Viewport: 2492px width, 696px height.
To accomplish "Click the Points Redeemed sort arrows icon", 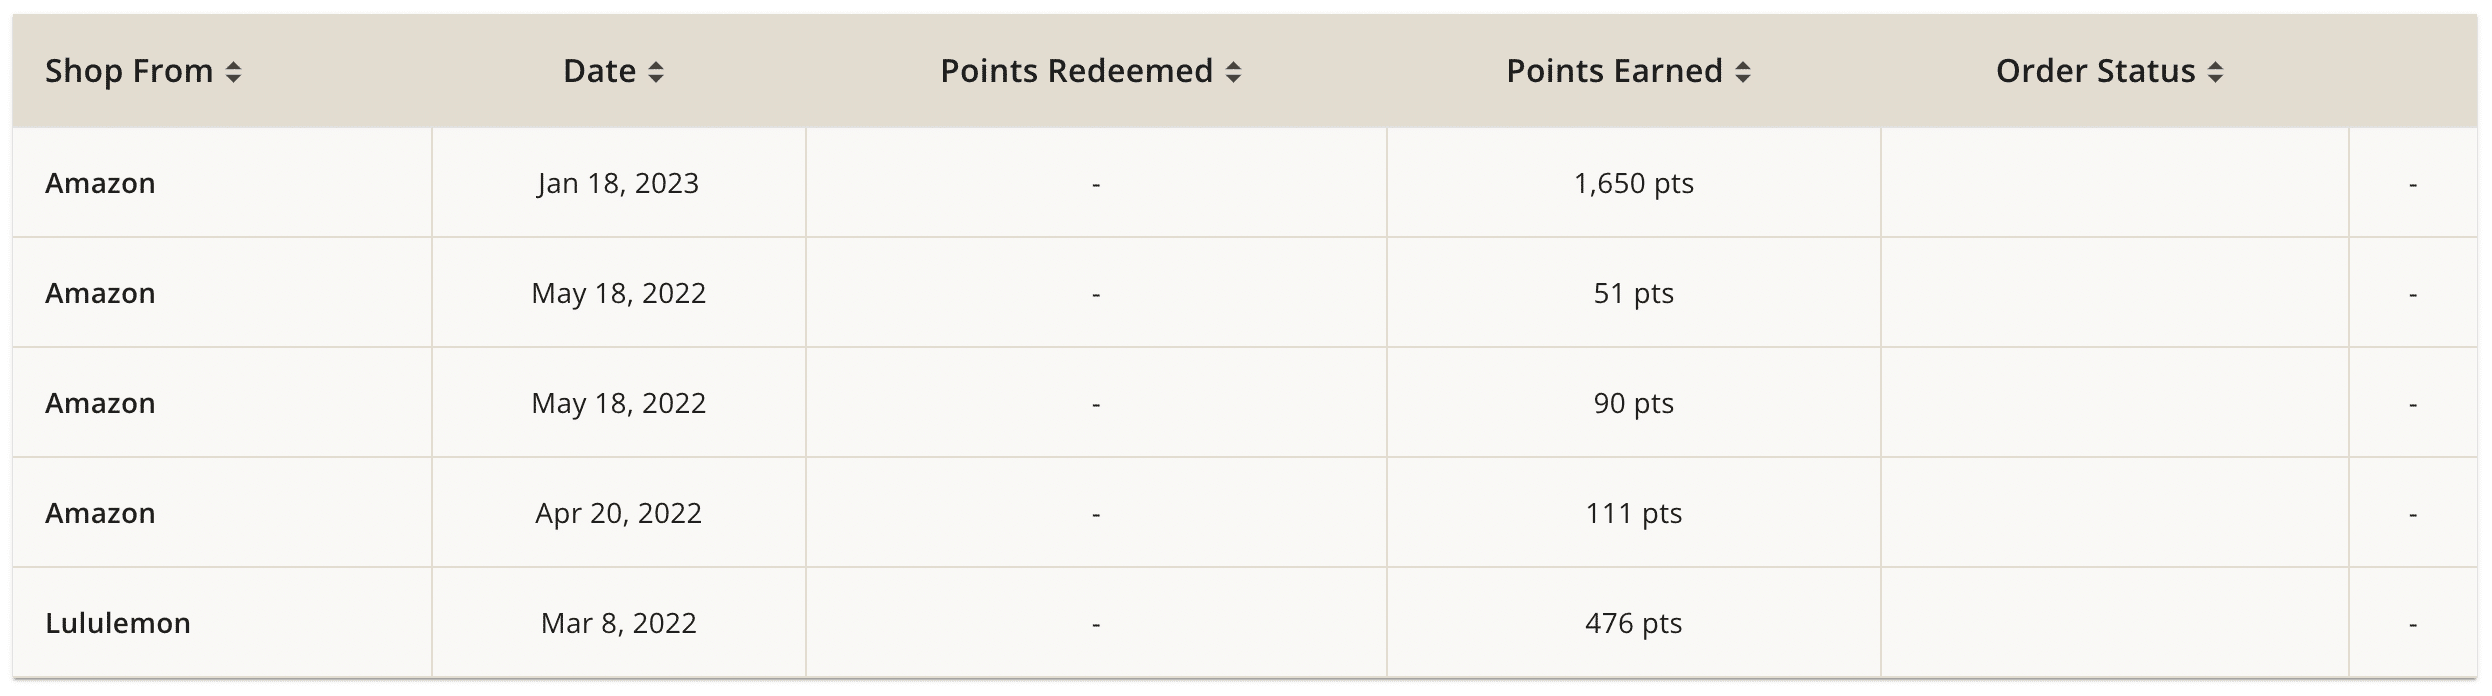I will 1233,72.
